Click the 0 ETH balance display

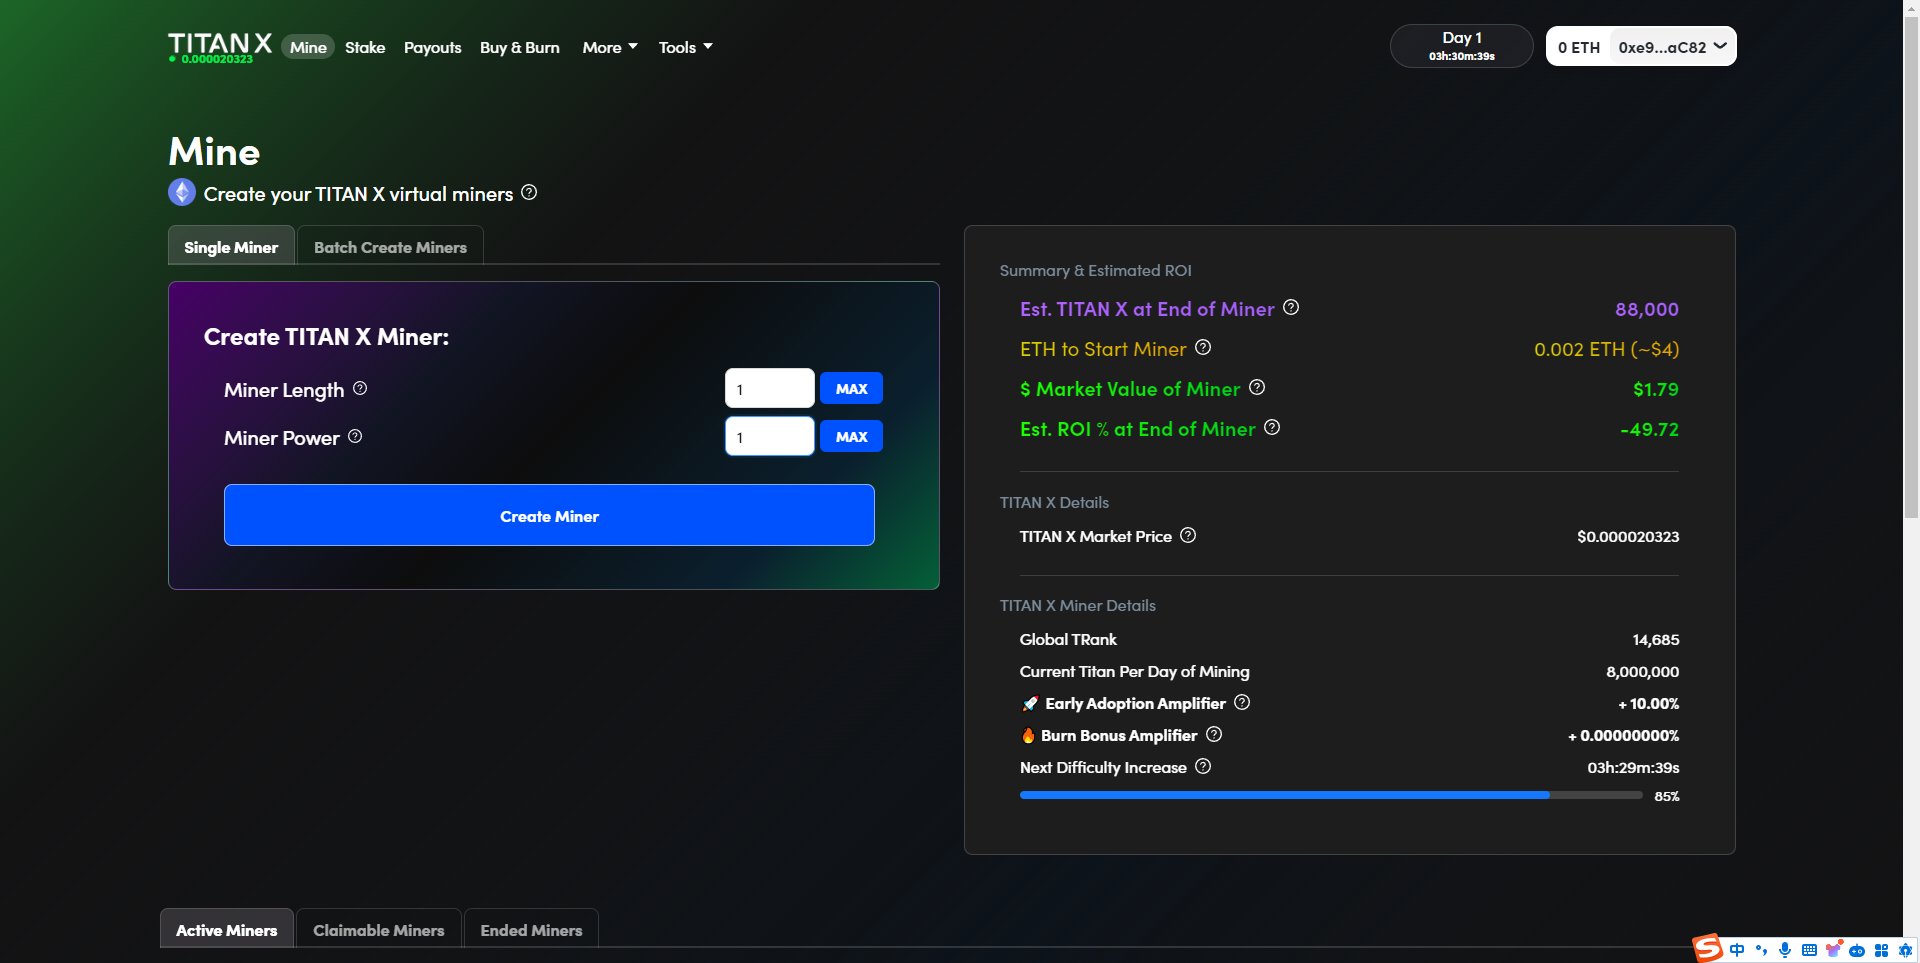1579,47
